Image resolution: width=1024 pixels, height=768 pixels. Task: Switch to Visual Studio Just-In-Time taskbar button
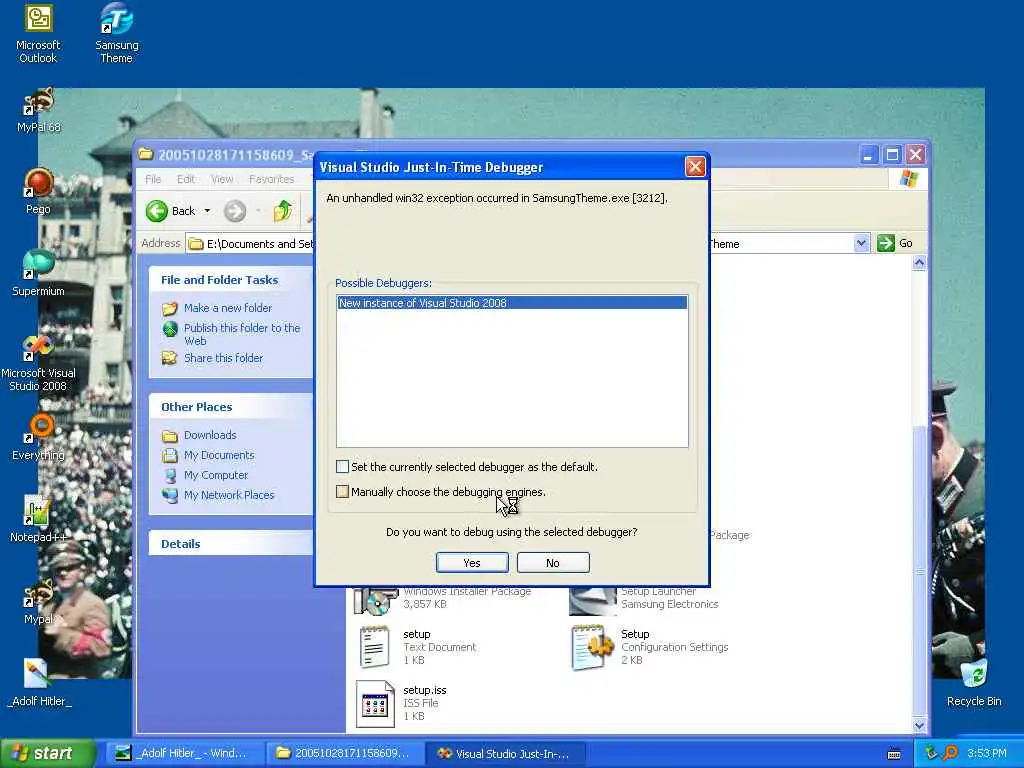[x=505, y=753]
